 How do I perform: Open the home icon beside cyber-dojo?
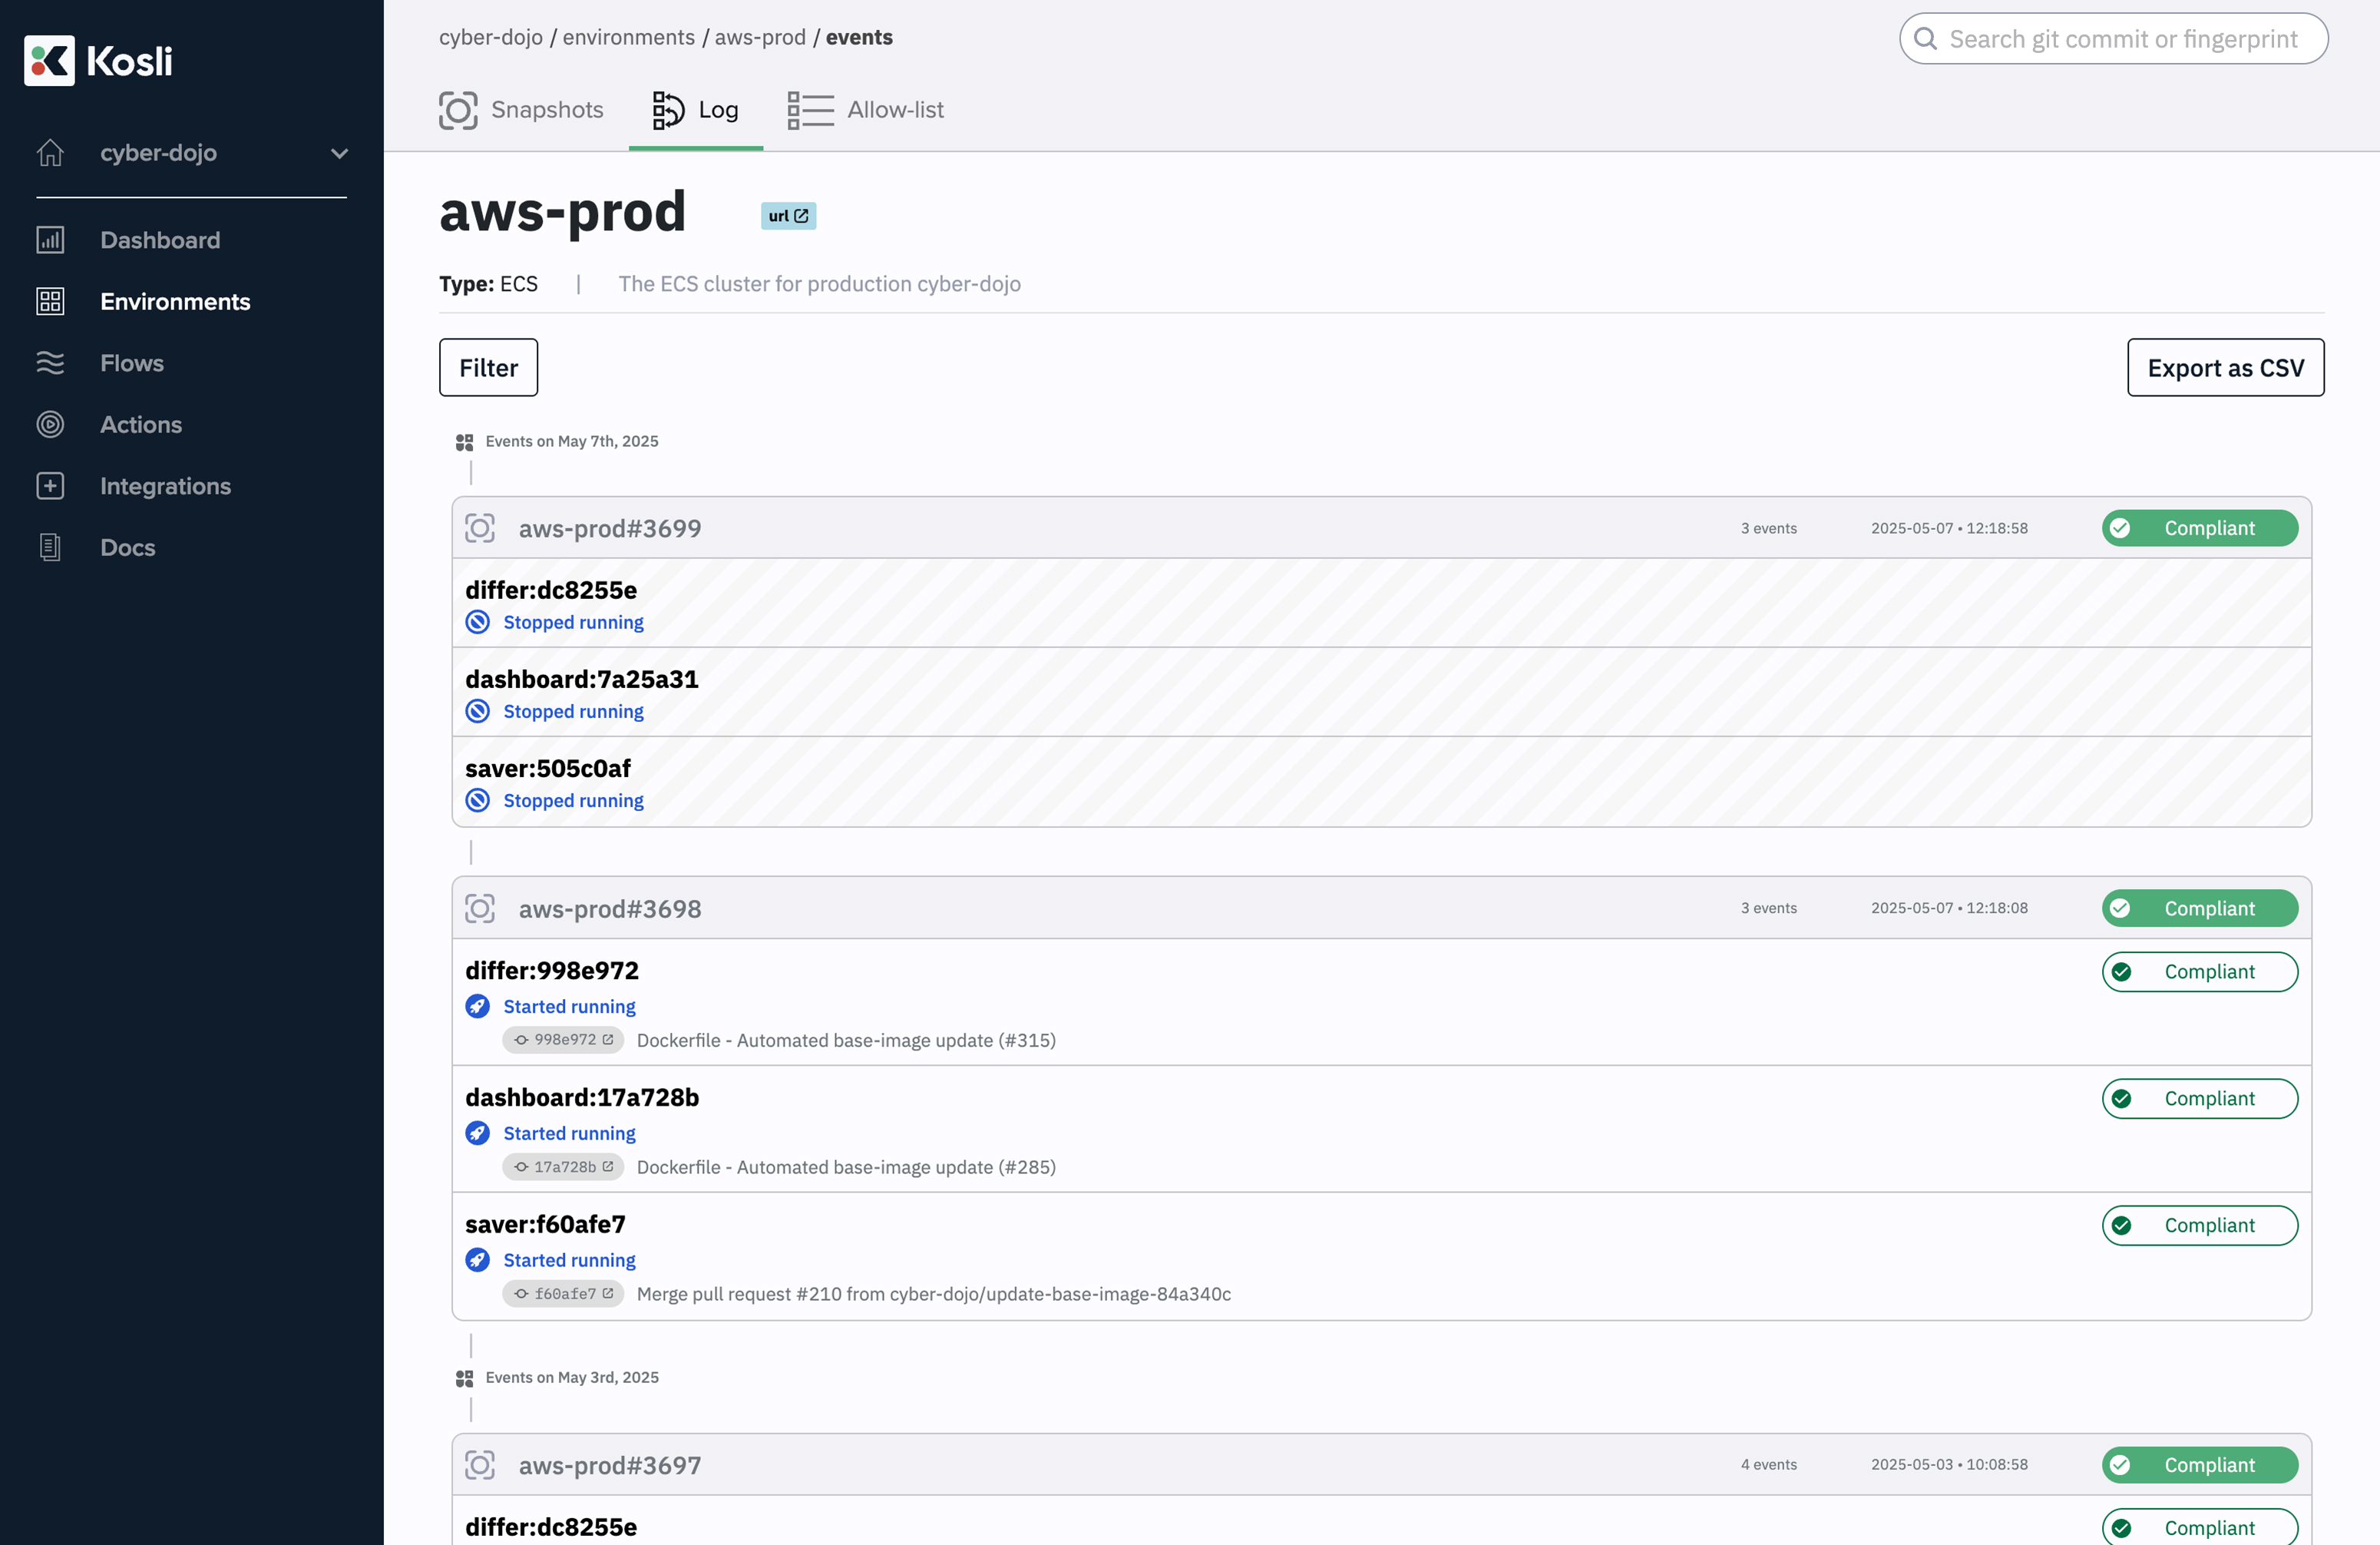tap(50, 153)
